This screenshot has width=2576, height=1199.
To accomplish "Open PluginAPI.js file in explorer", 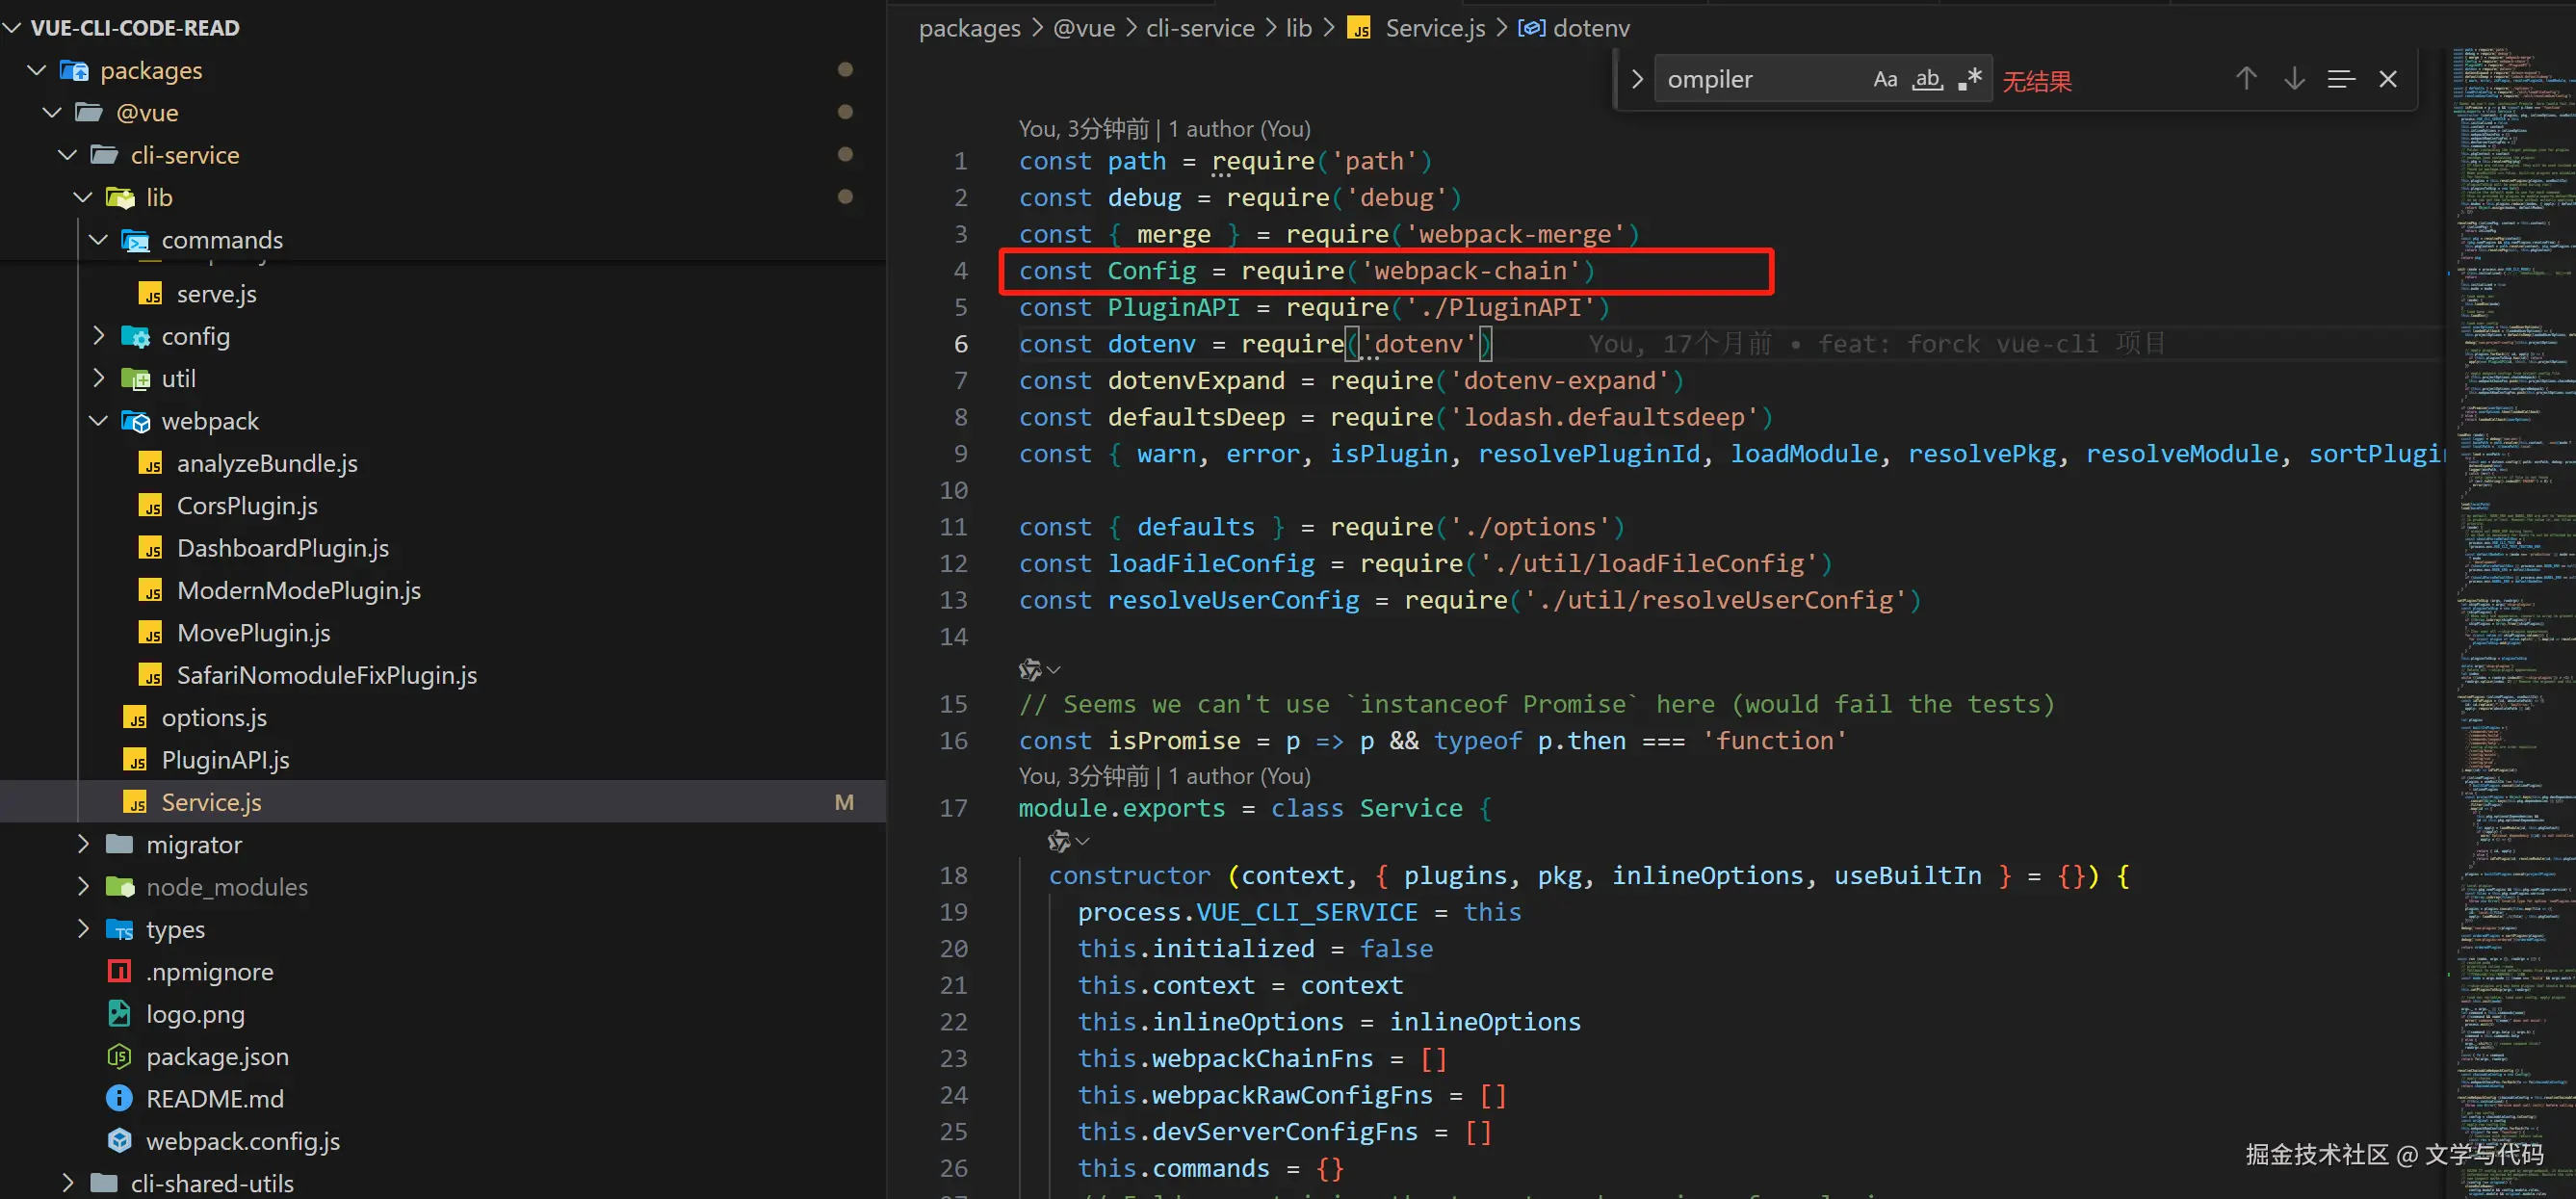I will click(225, 760).
